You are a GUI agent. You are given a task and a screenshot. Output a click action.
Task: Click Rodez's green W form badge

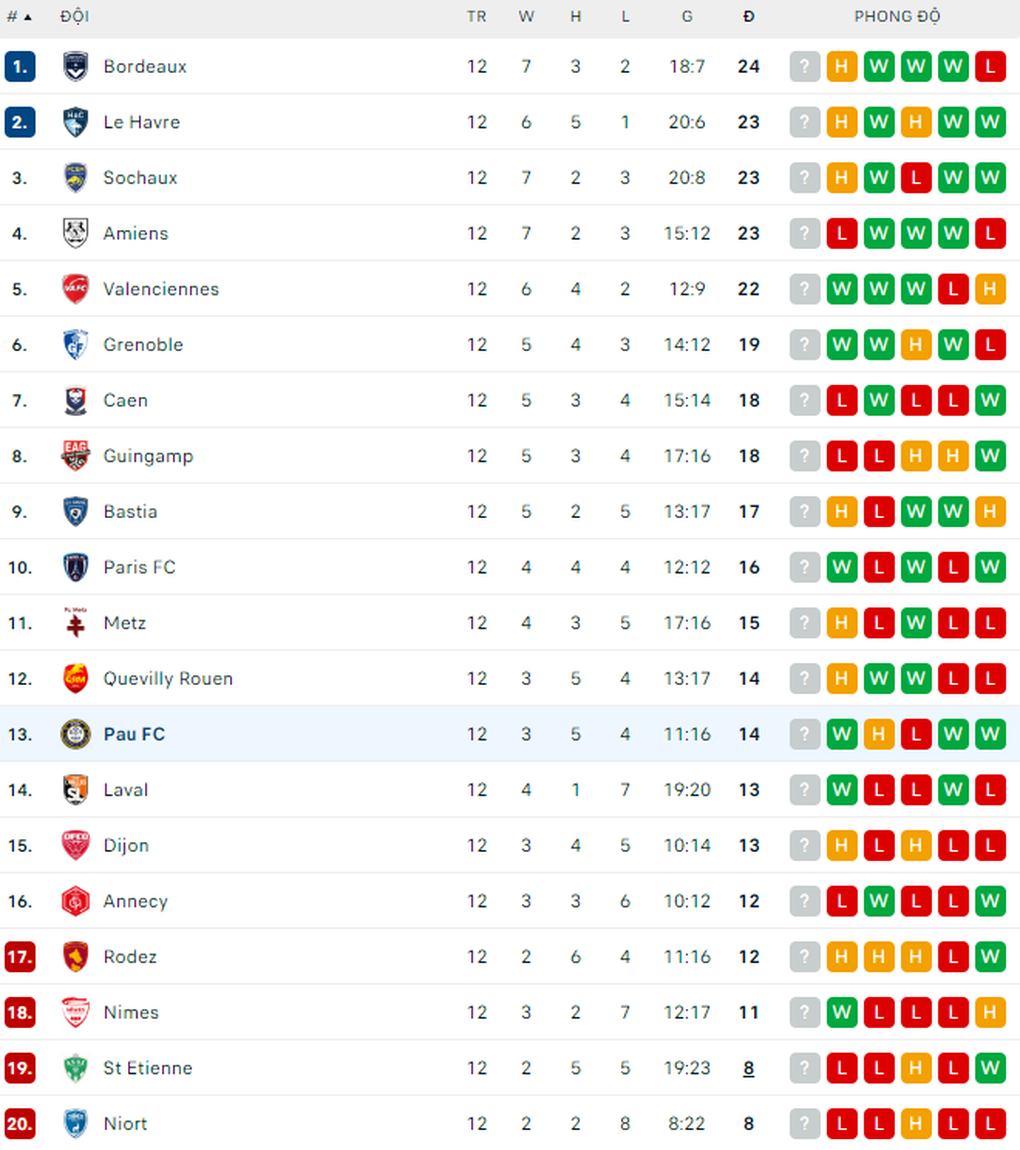(x=990, y=957)
